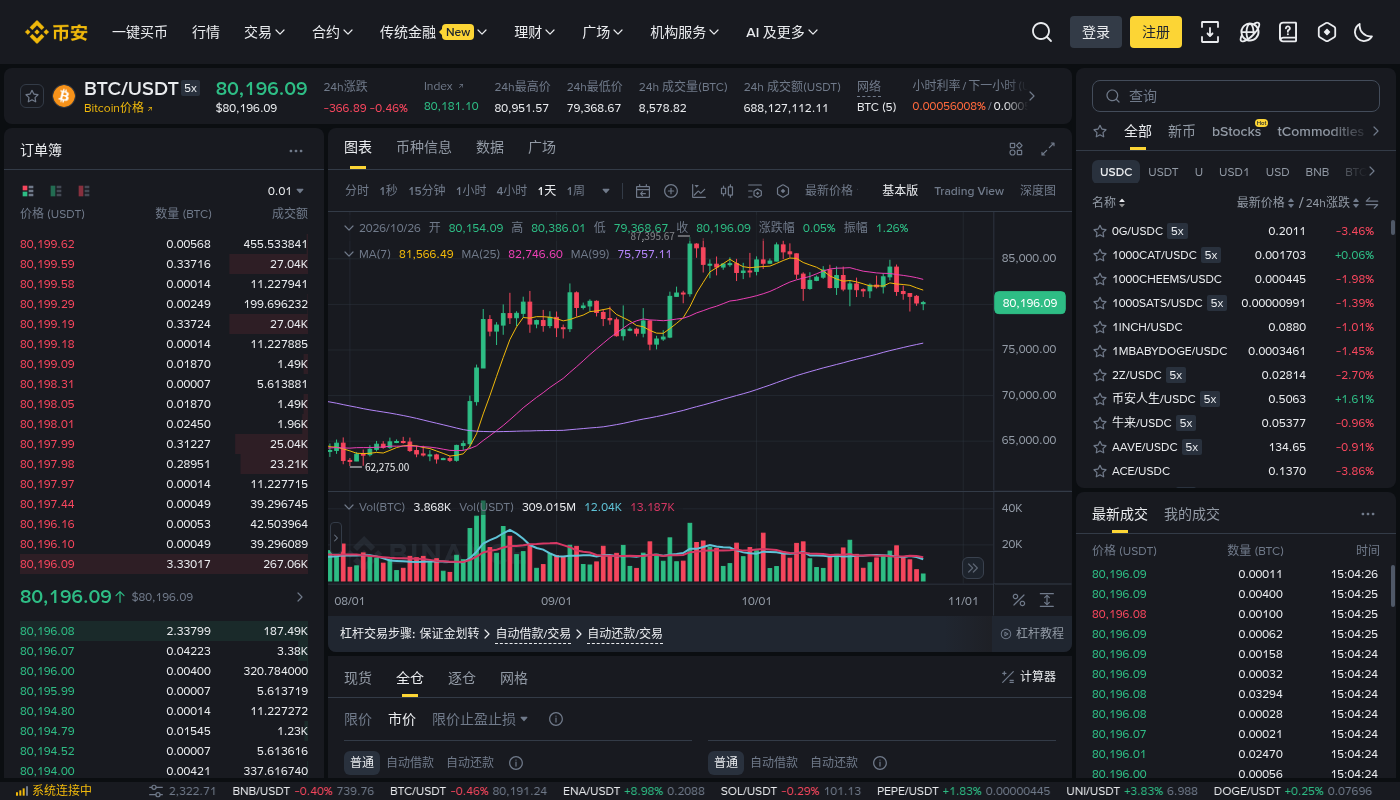Open the 杠杆教程 tutorial link
This screenshot has height=800, width=1400.
1032,633
